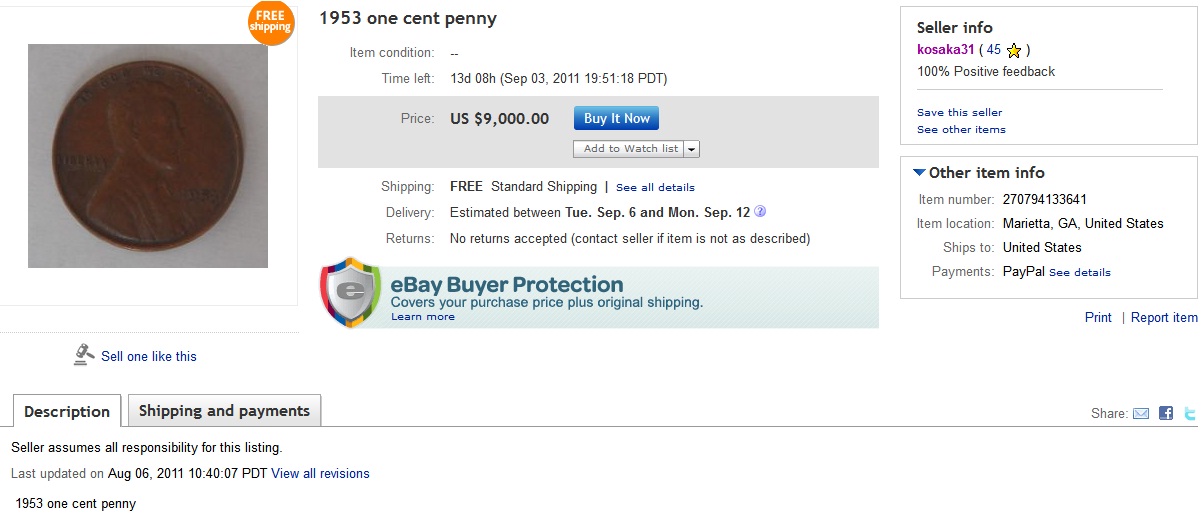Open the Shipping and payments tab
This screenshot has height=518, width=1202.
coord(224,410)
